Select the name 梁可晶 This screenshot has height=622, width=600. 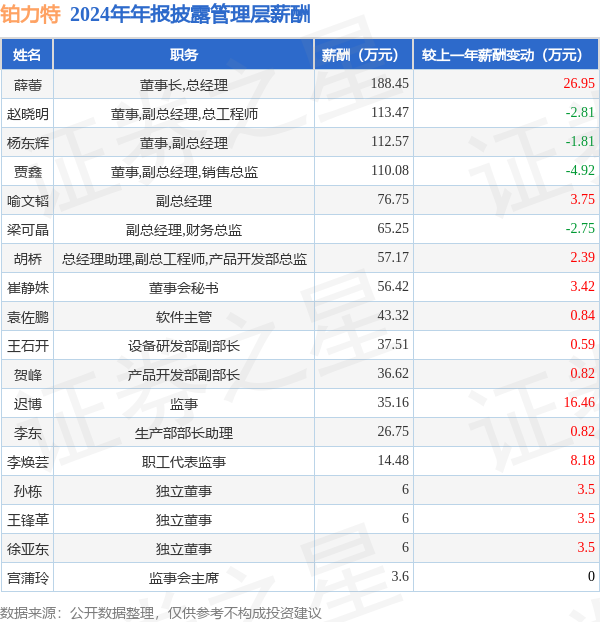(27, 230)
